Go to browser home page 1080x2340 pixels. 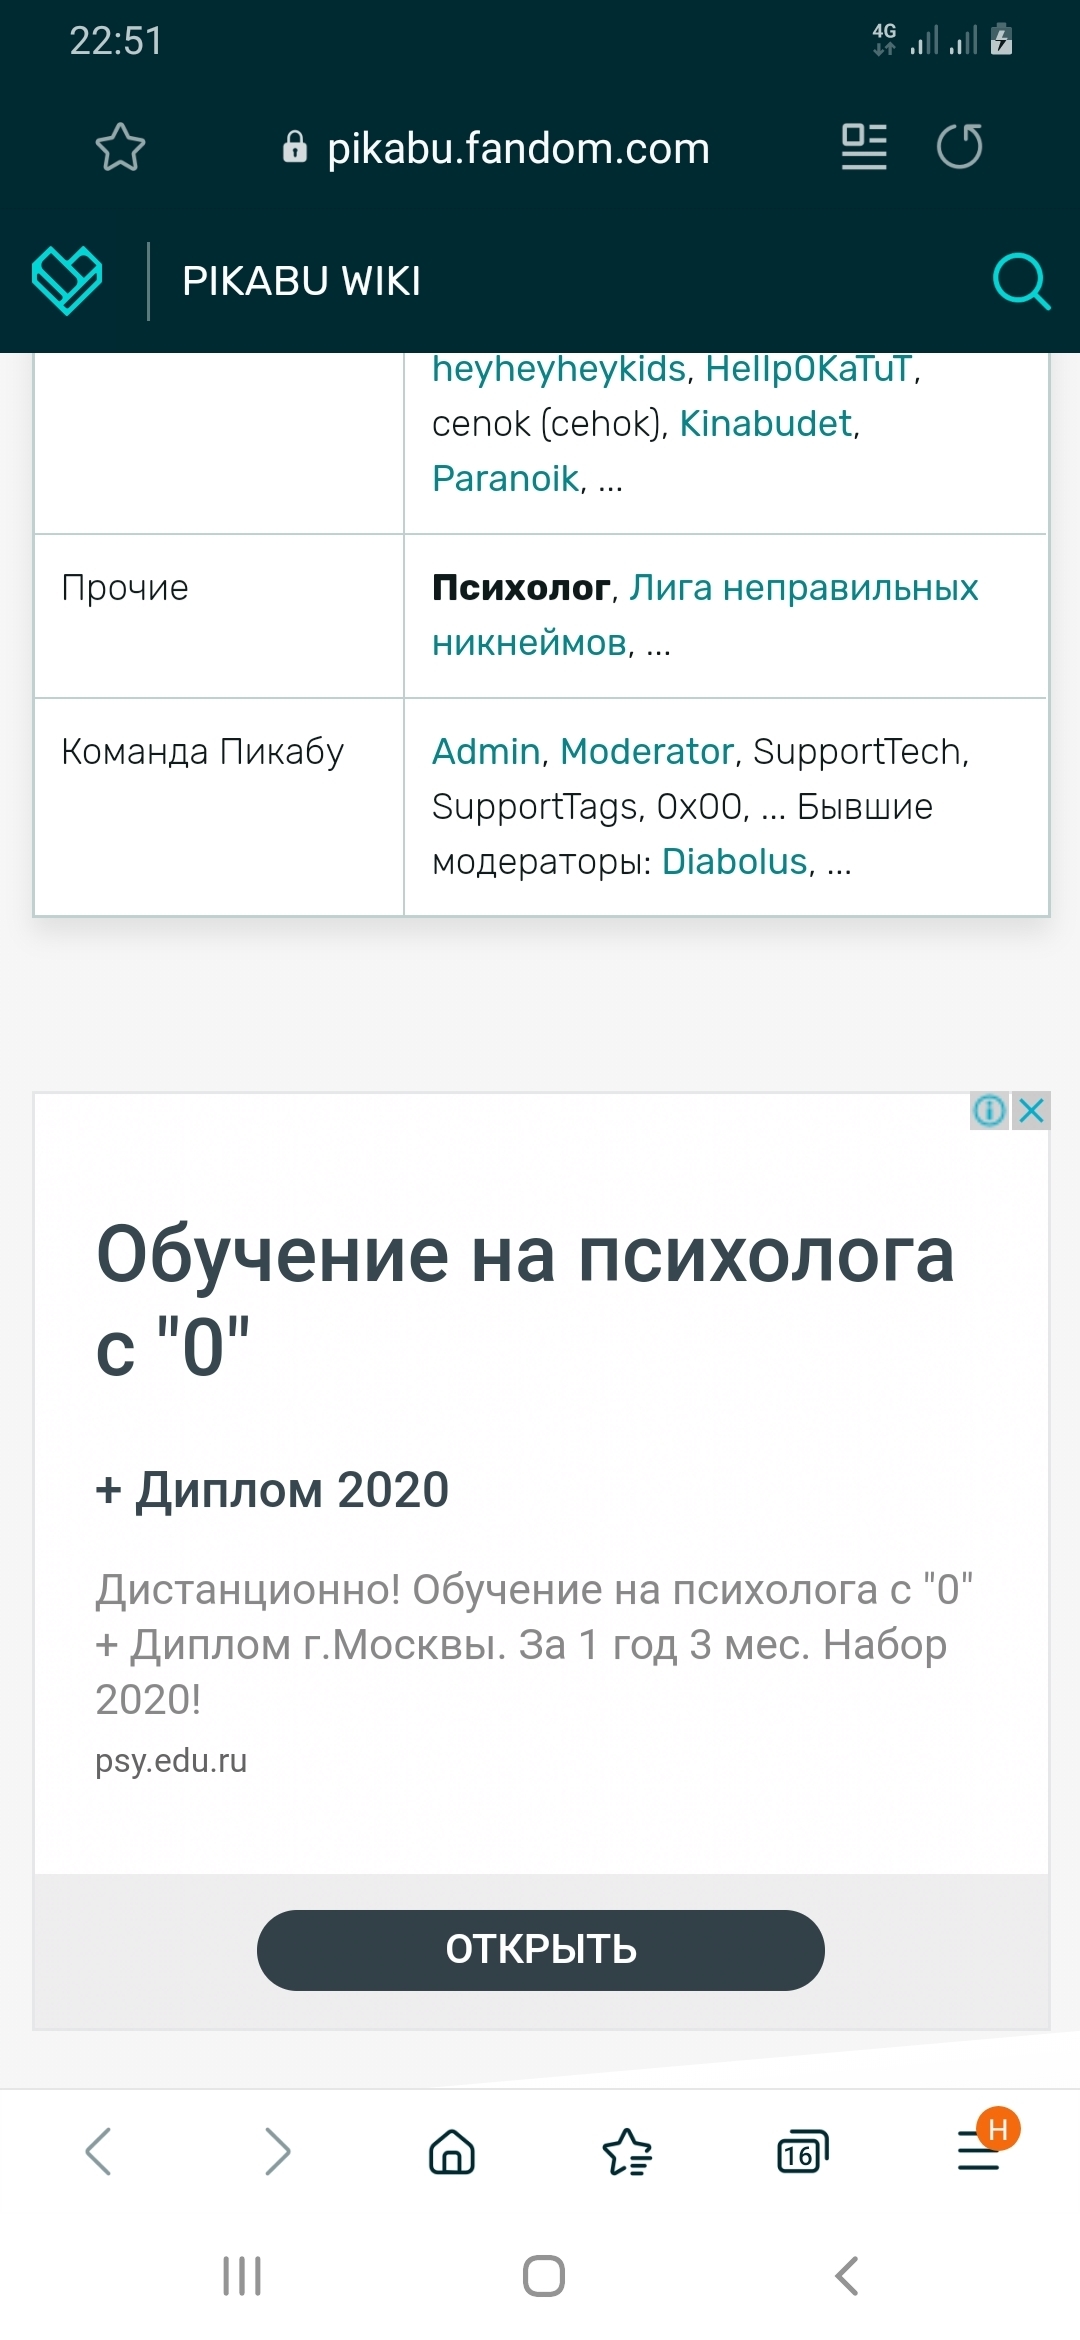[x=452, y=2151]
